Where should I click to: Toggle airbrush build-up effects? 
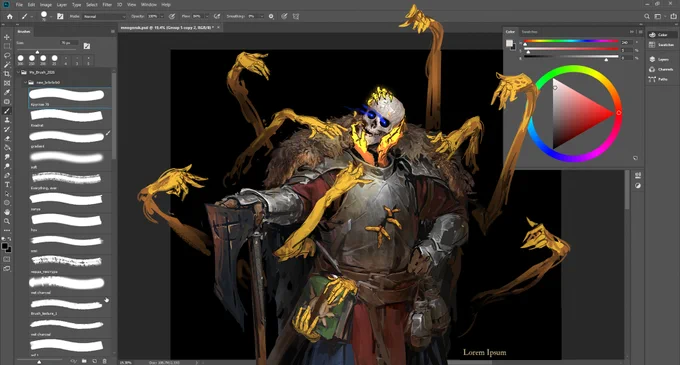click(217, 16)
